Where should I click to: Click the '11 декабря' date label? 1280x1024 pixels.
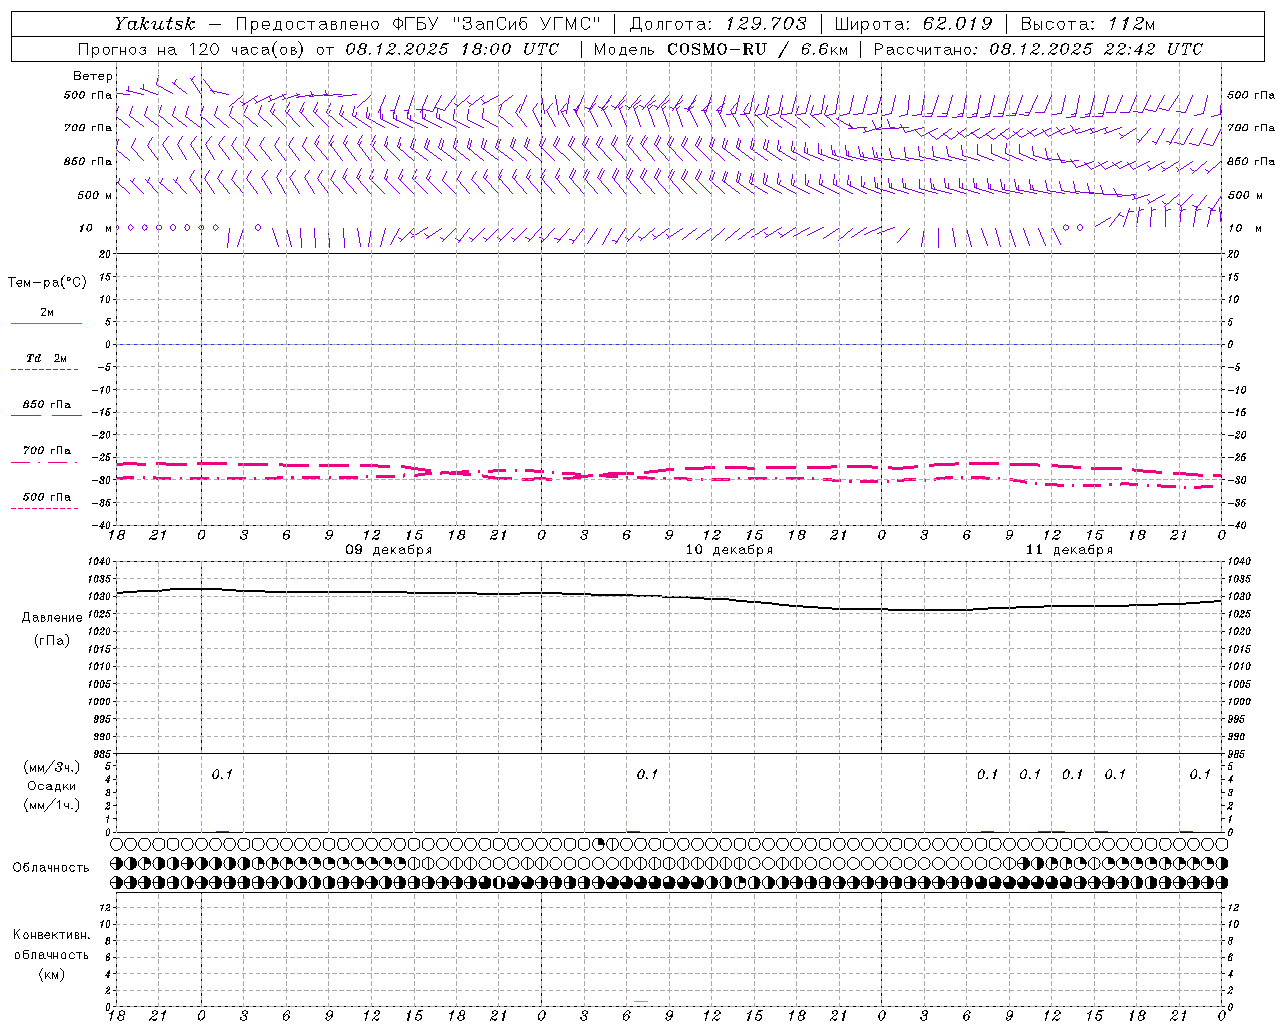[1069, 550]
